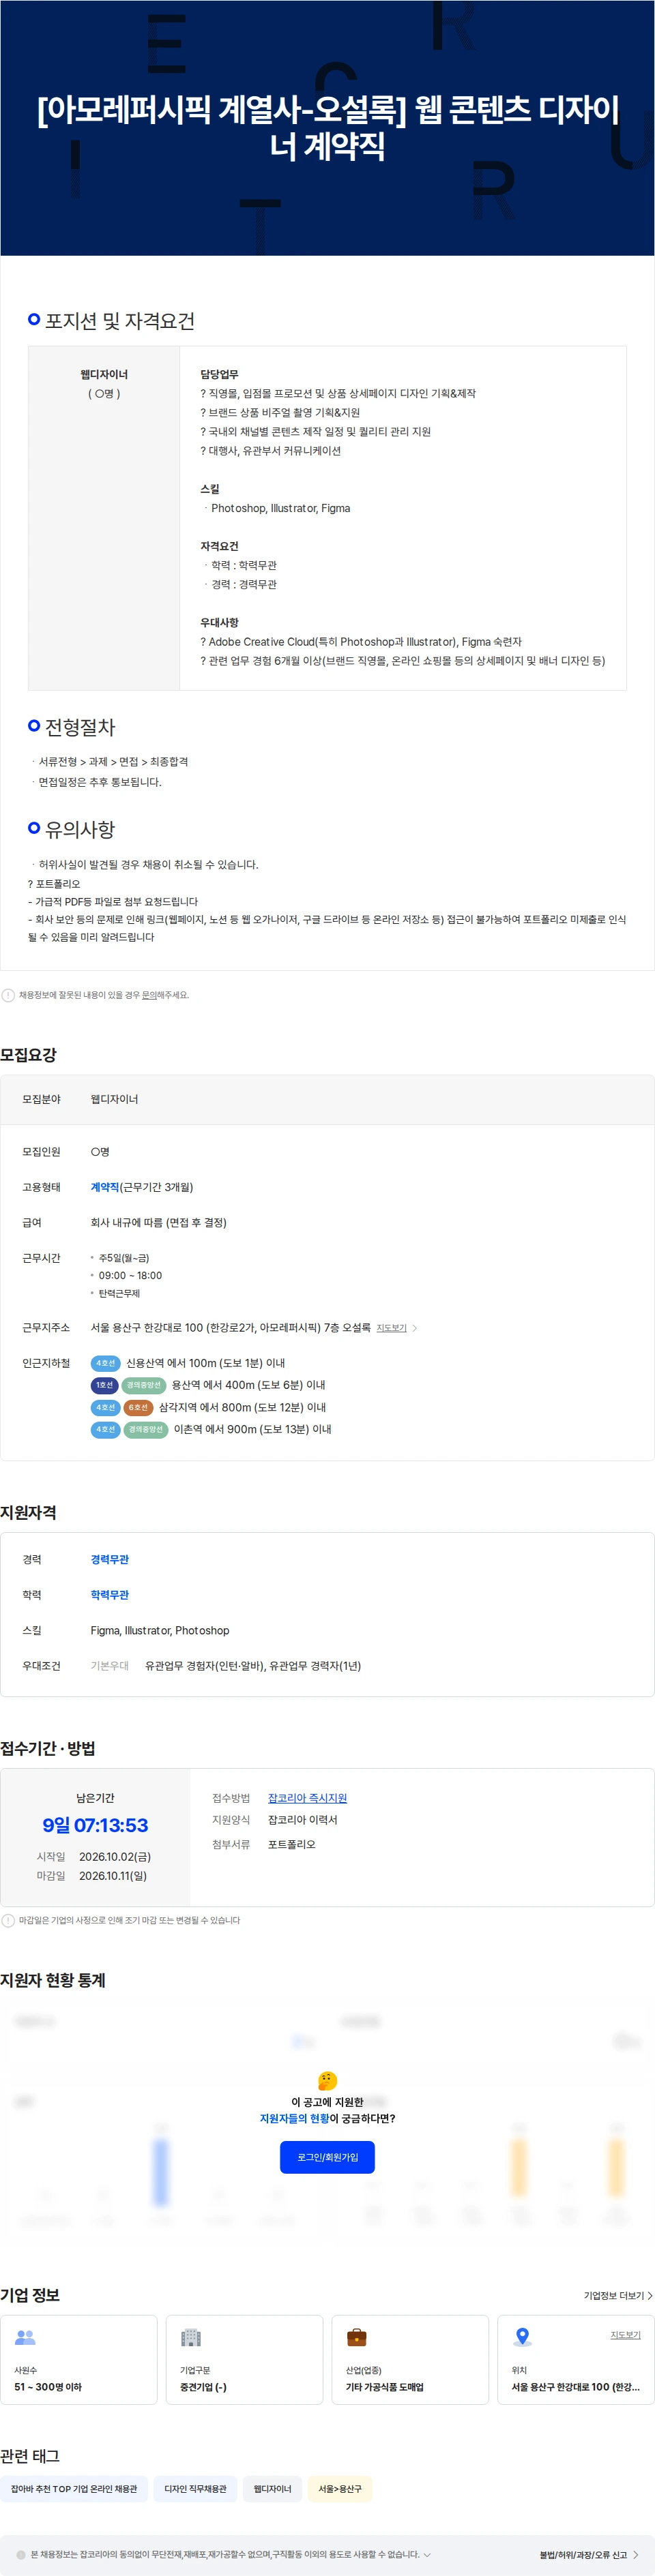The width and height of the screenshot is (655, 2576).
Task: Click '가급적 PDF등 파일로 첨부 요청드립니다' line
Action: [113, 902]
